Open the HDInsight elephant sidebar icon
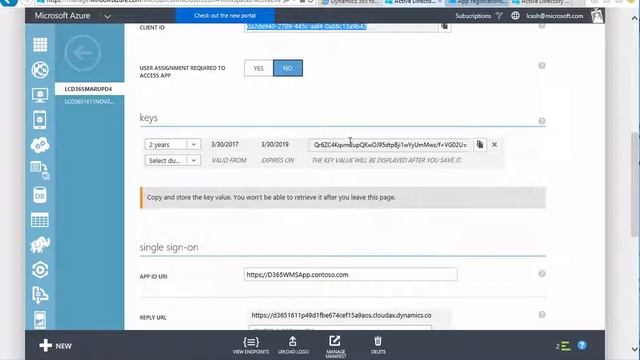This screenshot has height=360, width=640. click(40, 245)
